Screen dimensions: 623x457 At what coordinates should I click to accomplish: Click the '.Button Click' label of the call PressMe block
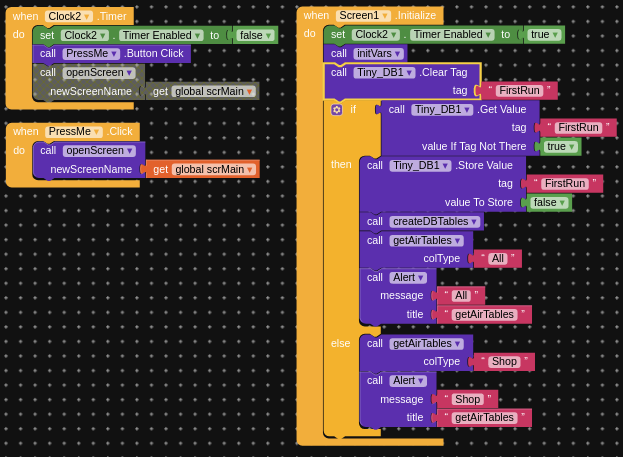coord(154,53)
